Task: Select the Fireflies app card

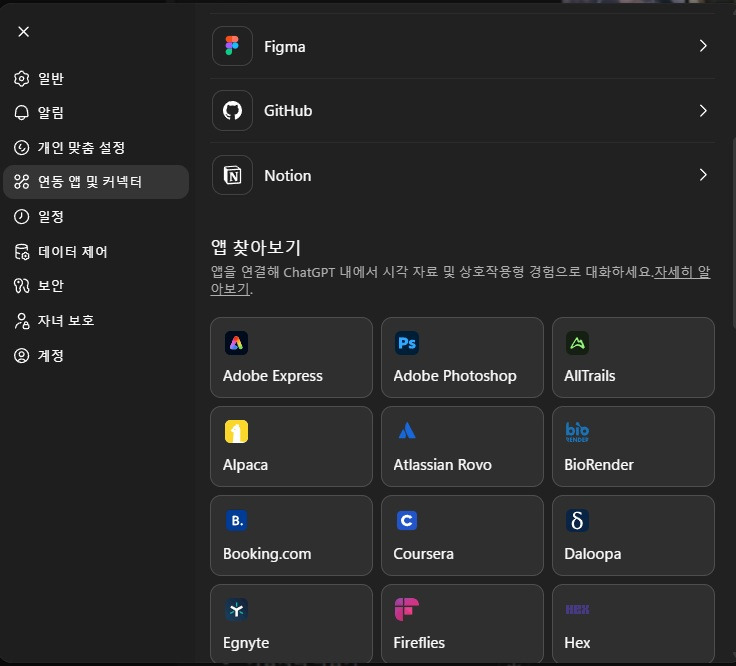Action: pos(462,624)
